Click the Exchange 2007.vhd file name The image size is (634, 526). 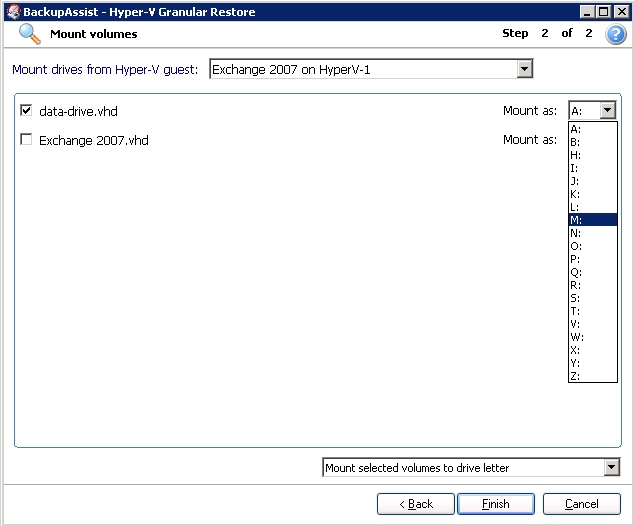pos(94,140)
